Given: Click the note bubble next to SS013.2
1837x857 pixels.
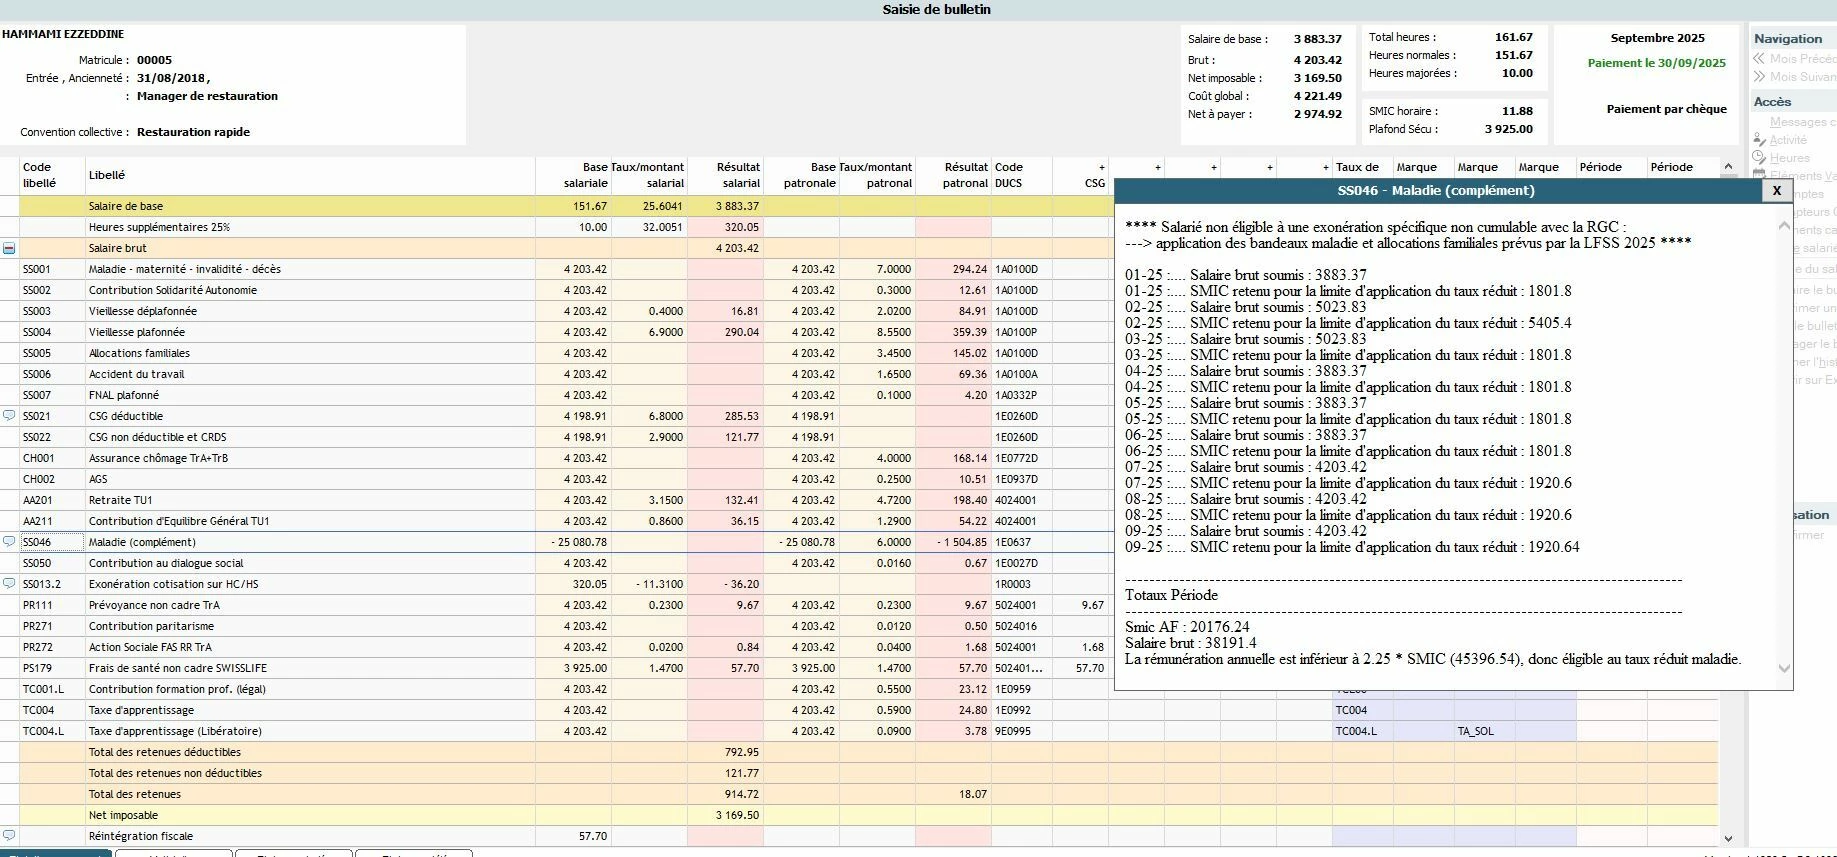Looking at the screenshot, I should [9, 583].
